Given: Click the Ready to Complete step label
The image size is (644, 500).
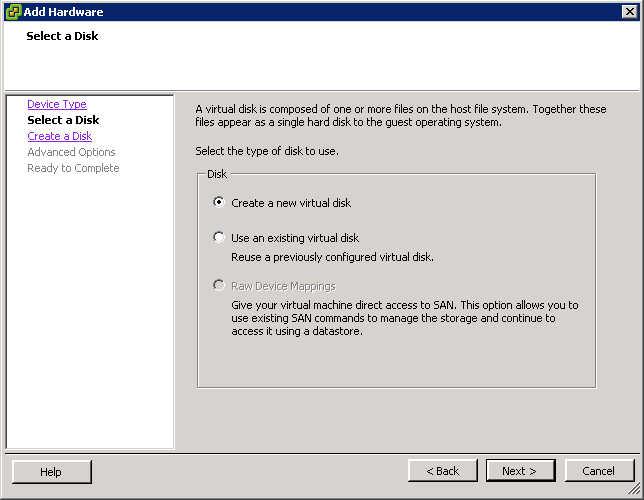Looking at the screenshot, I should click(73, 168).
